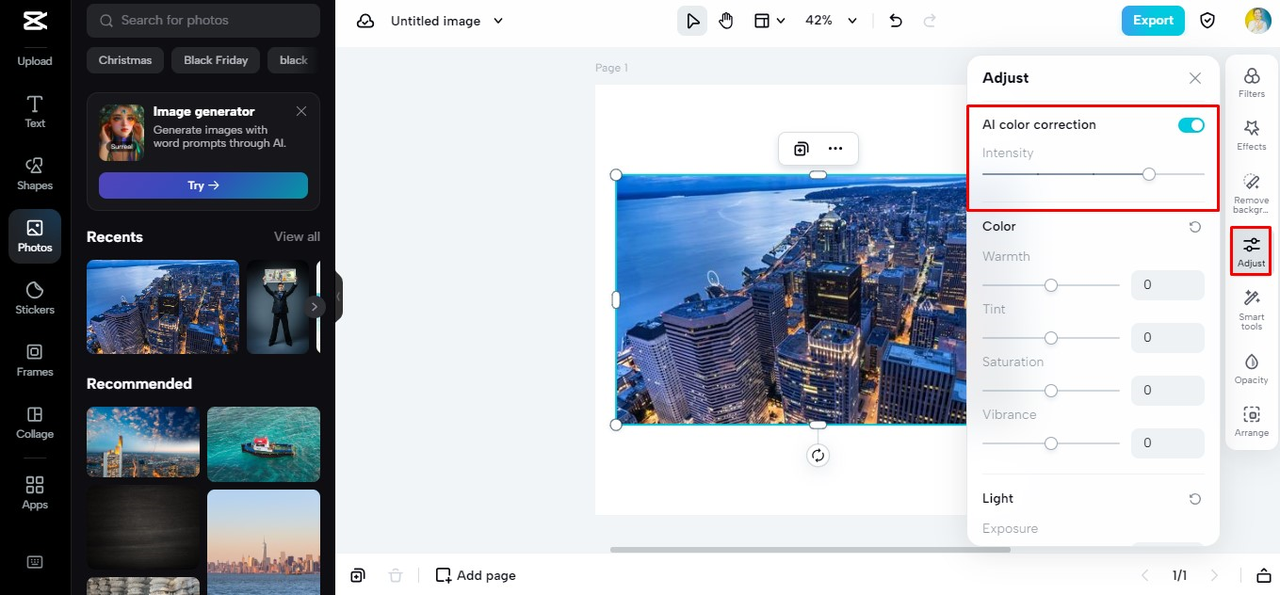Screen dimensions: 1280x595
Task: Open the Upload panel
Action: pos(35,60)
